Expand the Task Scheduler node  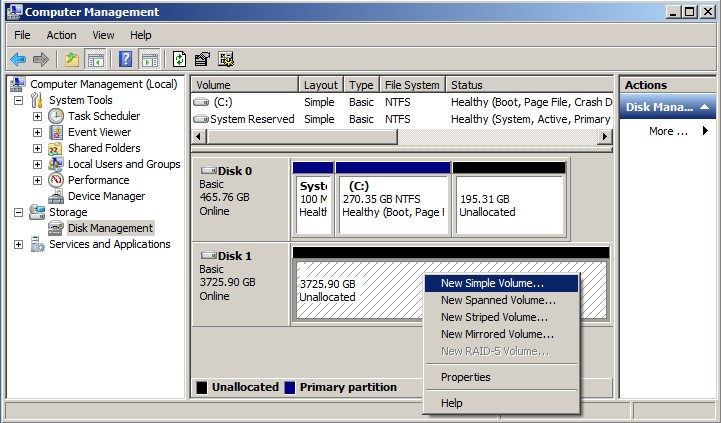point(37,116)
